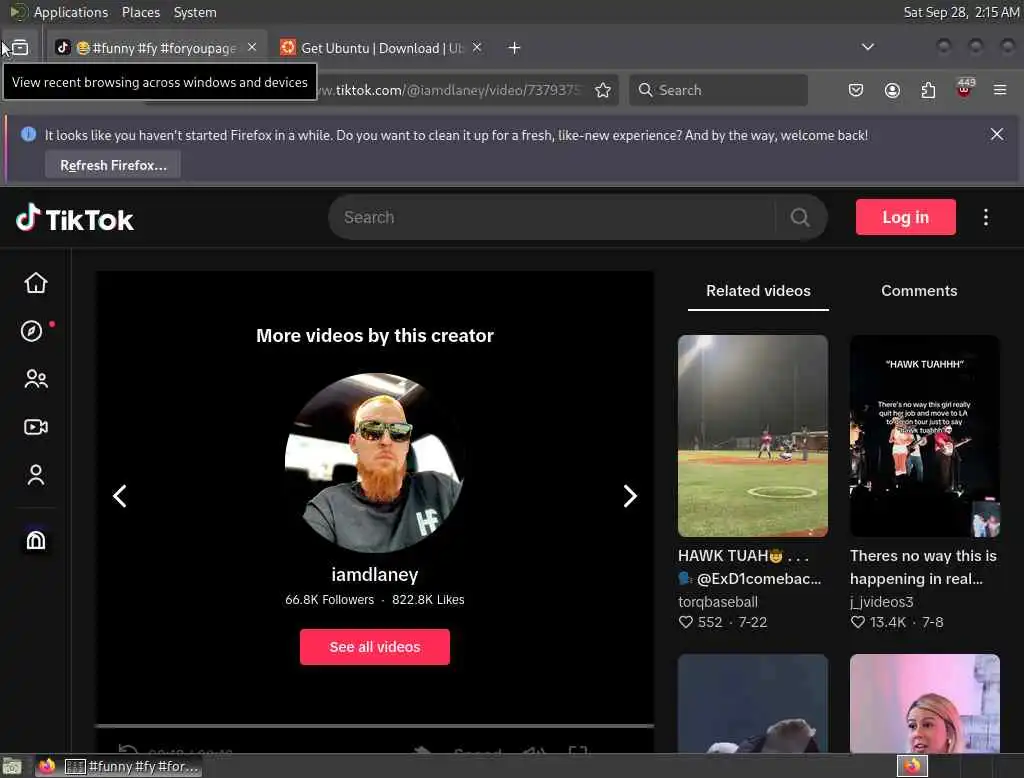Image resolution: width=1024 pixels, height=778 pixels.
Task: Click the #funny #fy taskbar window button
Action: tap(133, 766)
